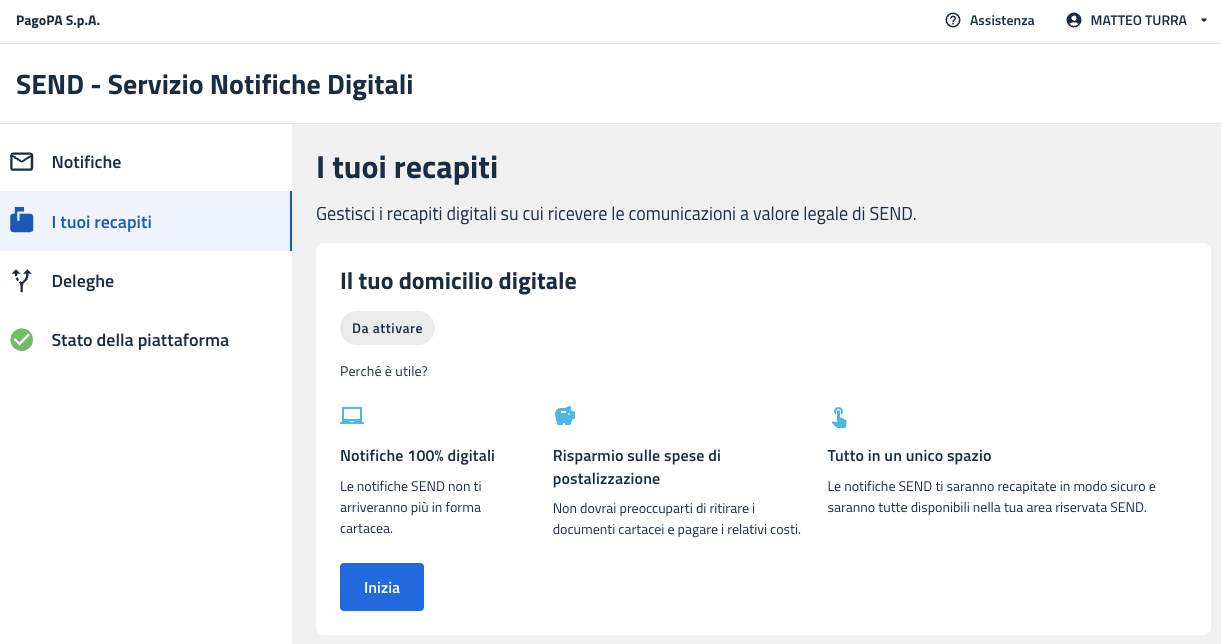Screen dimensions: 1221x644
Task: Click the MATTEO TURRA username label
Action: pos(1138,20)
